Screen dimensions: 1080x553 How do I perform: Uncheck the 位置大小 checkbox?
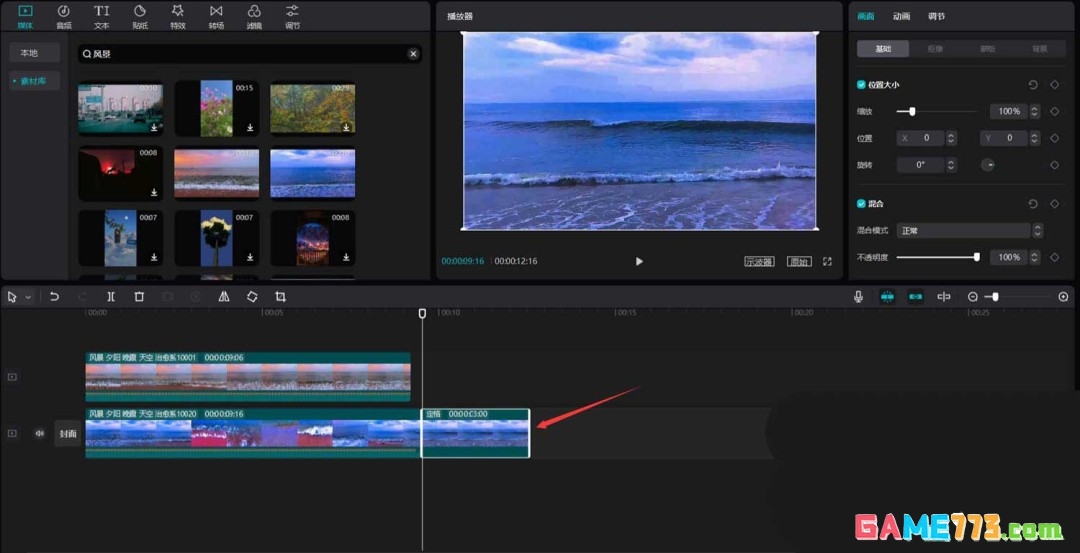(861, 85)
